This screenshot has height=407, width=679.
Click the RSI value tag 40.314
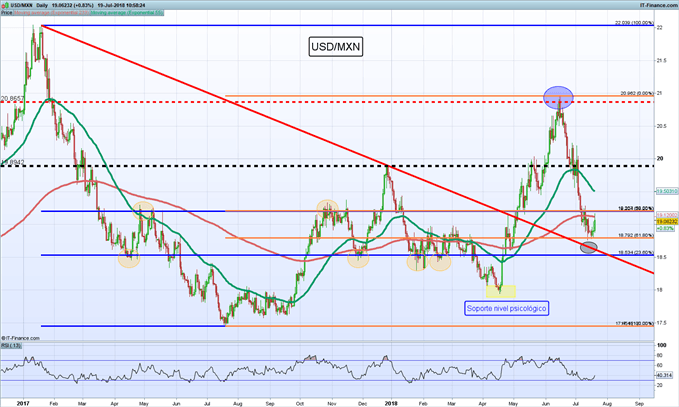(664, 375)
